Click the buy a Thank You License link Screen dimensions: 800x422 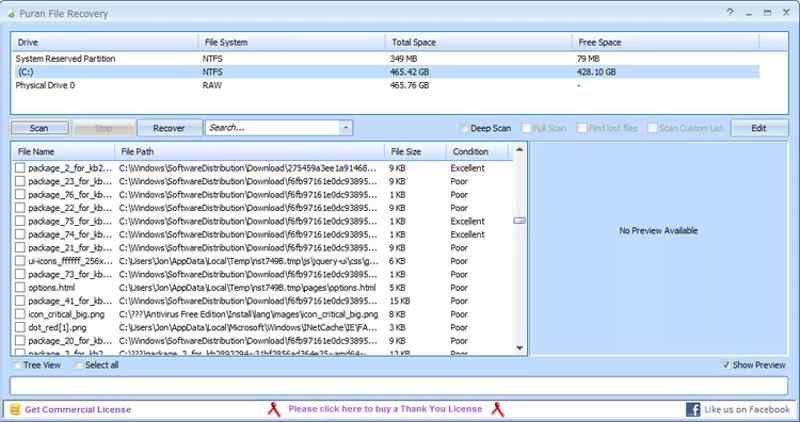[x=385, y=409]
